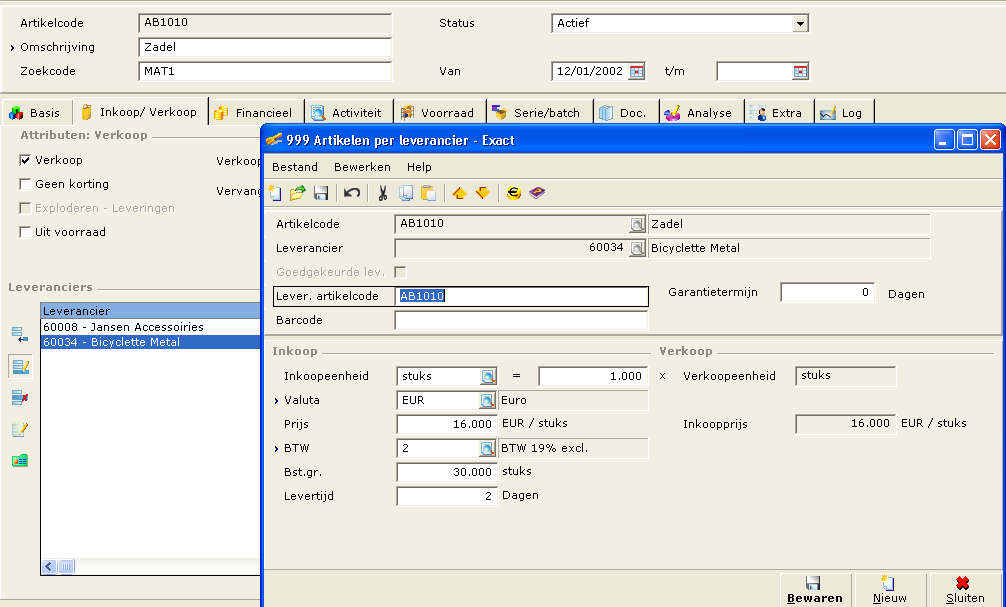Image resolution: width=1006 pixels, height=607 pixels.
Task: Open the Analyse tab
Action: tap(700, 112)
